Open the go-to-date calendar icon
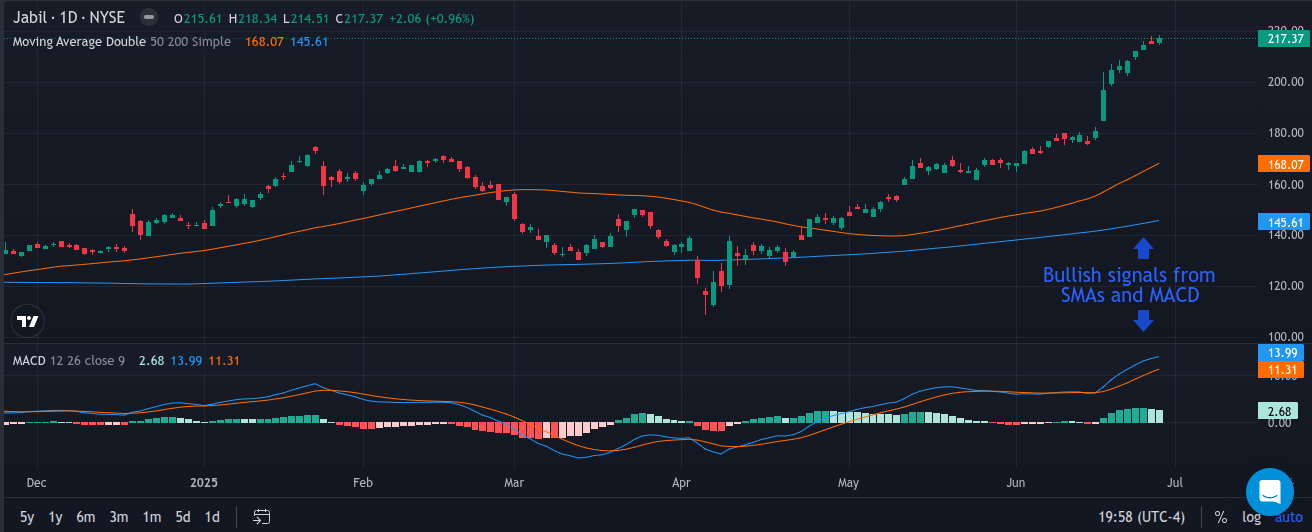The image size is (1312, 532). tap(262, 517)
